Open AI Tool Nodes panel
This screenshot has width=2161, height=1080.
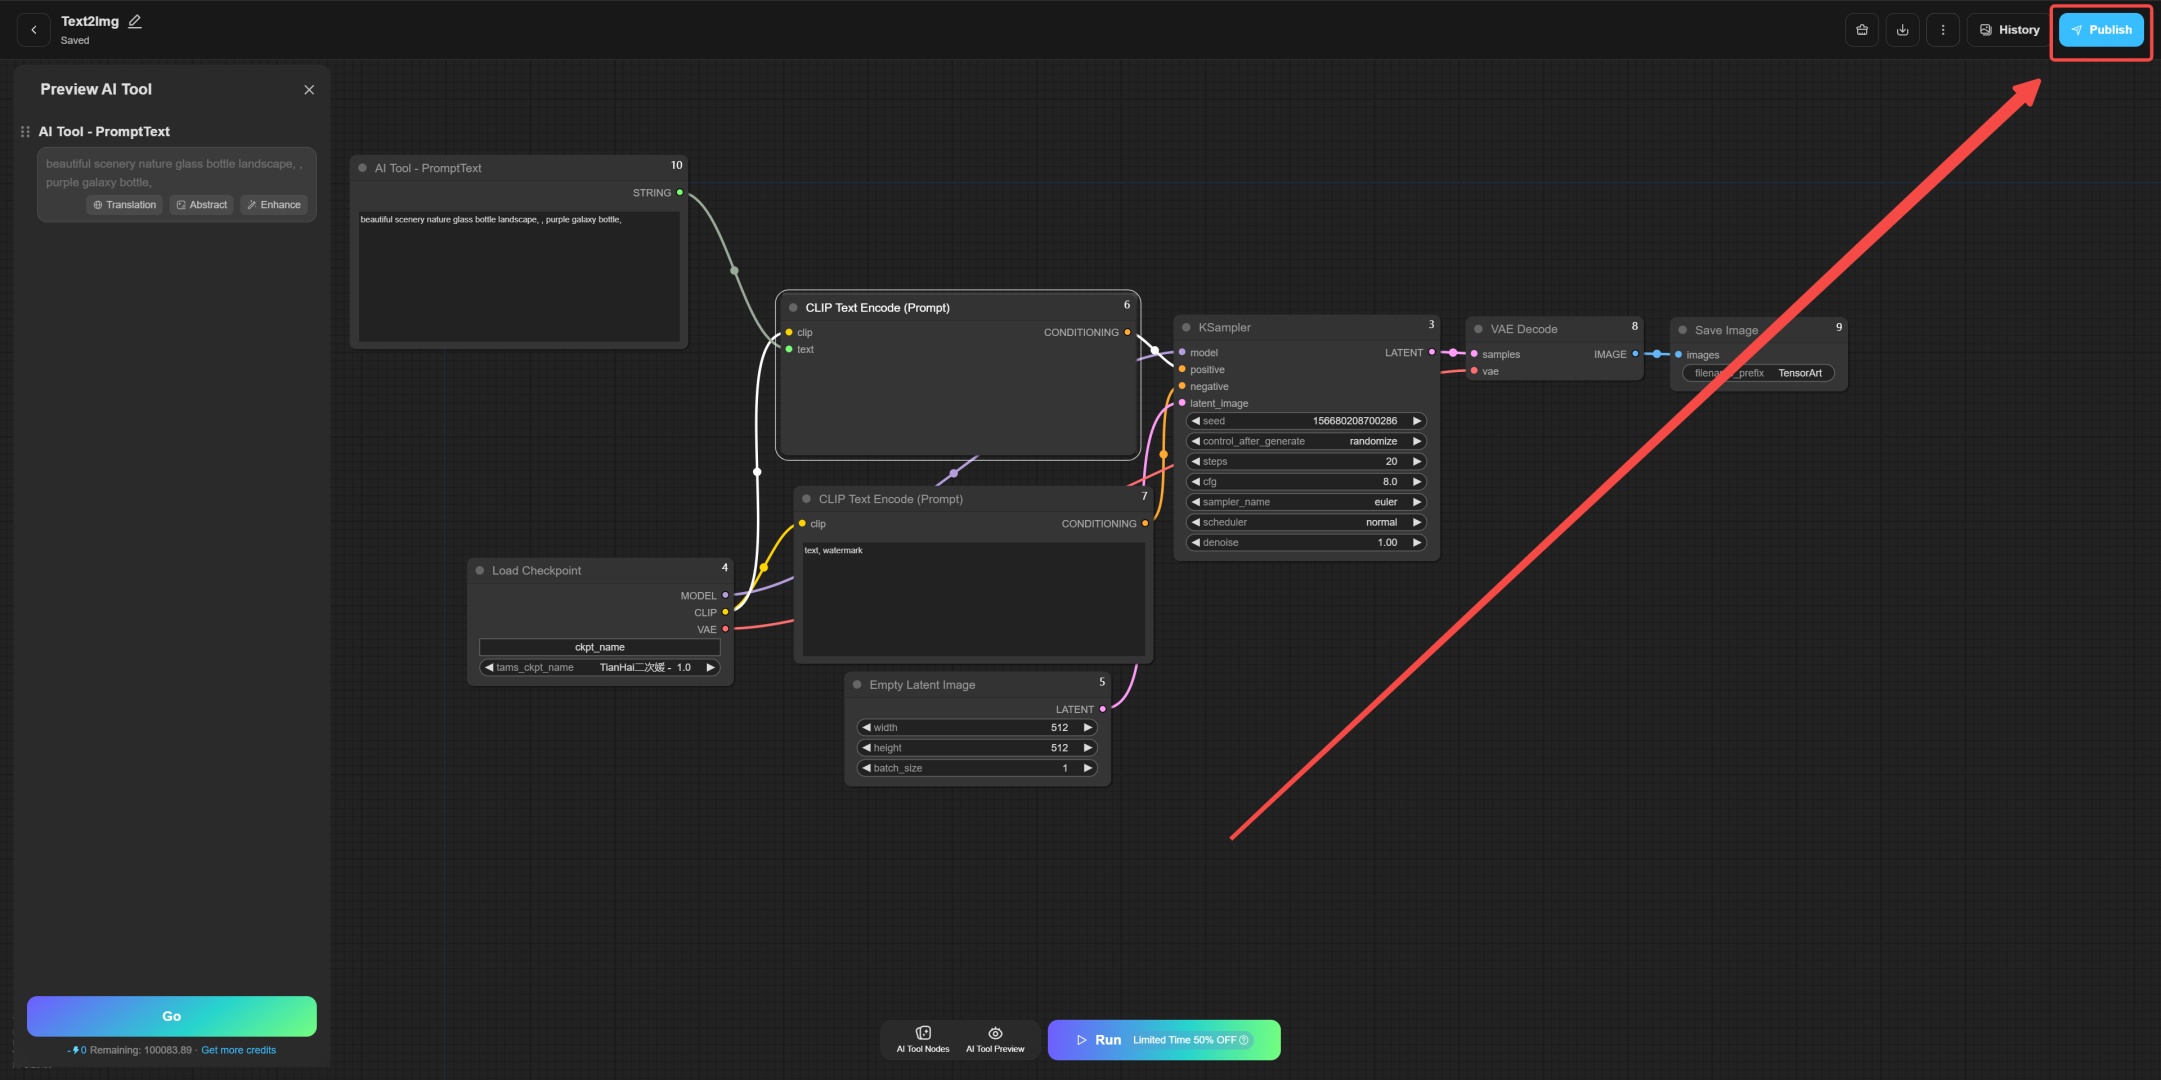[x=922, y=1039]
